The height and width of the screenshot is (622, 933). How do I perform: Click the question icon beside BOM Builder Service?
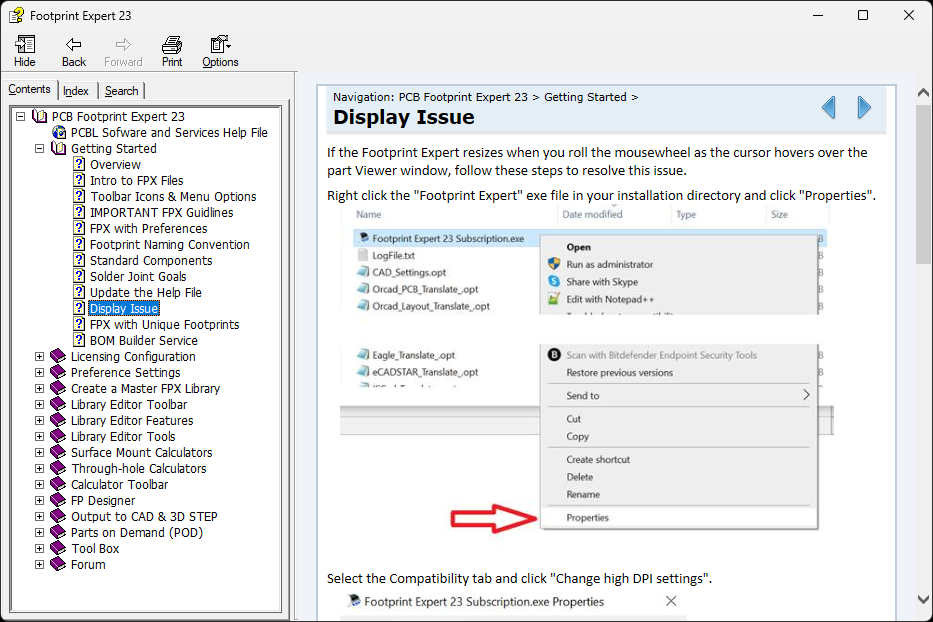tap(79, 340)
